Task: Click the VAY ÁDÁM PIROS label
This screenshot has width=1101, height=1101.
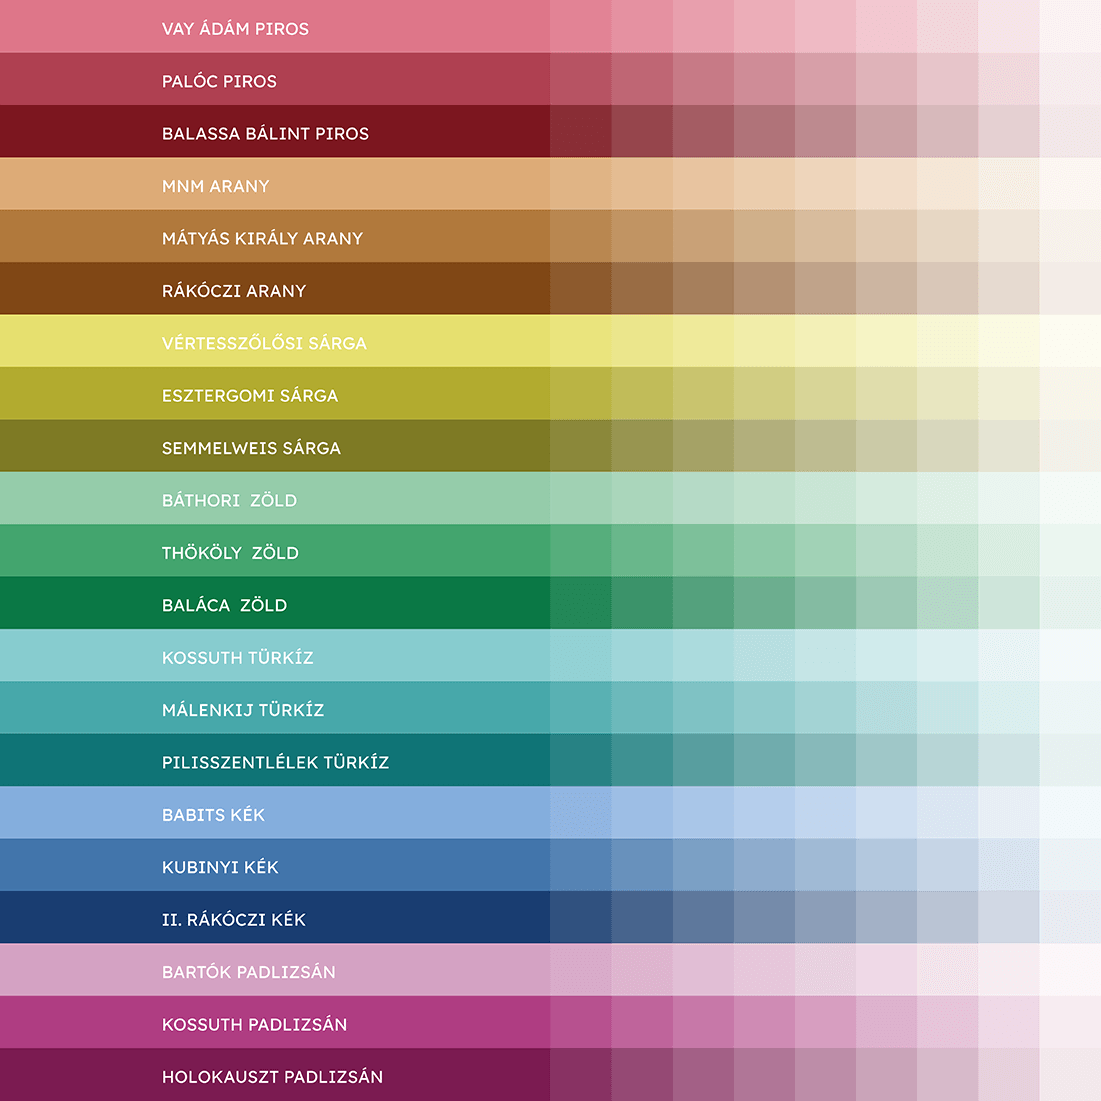Action: (235, 29)
